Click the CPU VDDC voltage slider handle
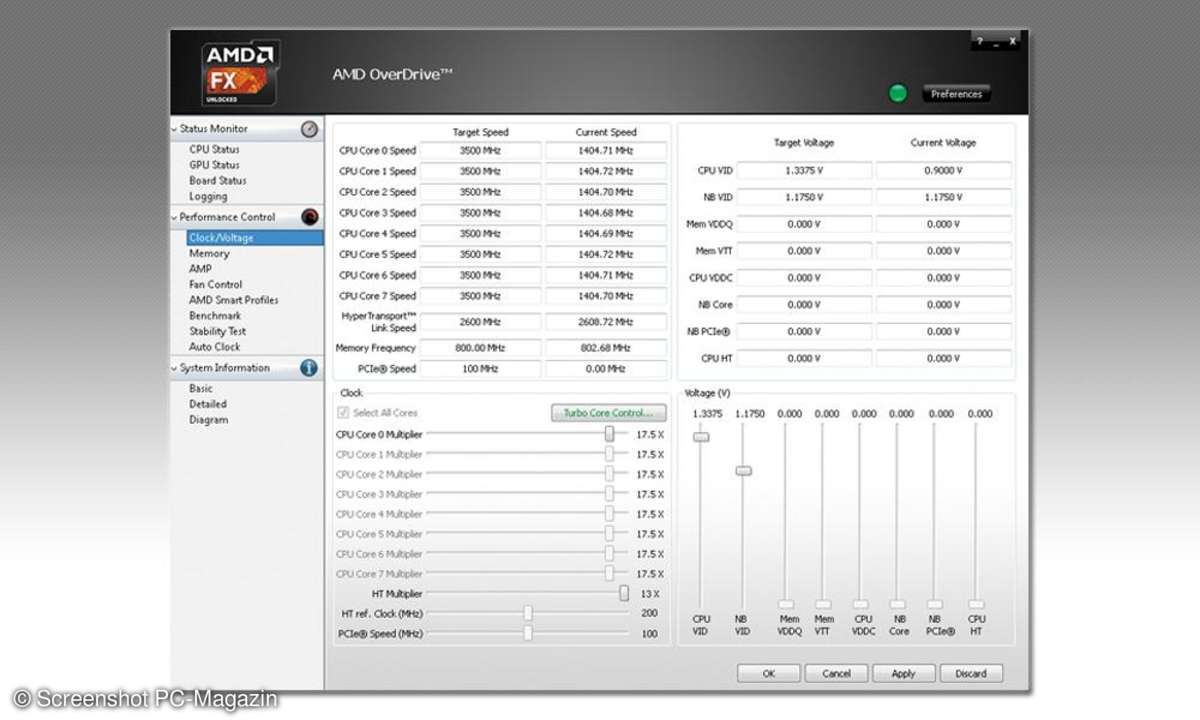This screenshot has height=720, width=1200. coord(860,604)
